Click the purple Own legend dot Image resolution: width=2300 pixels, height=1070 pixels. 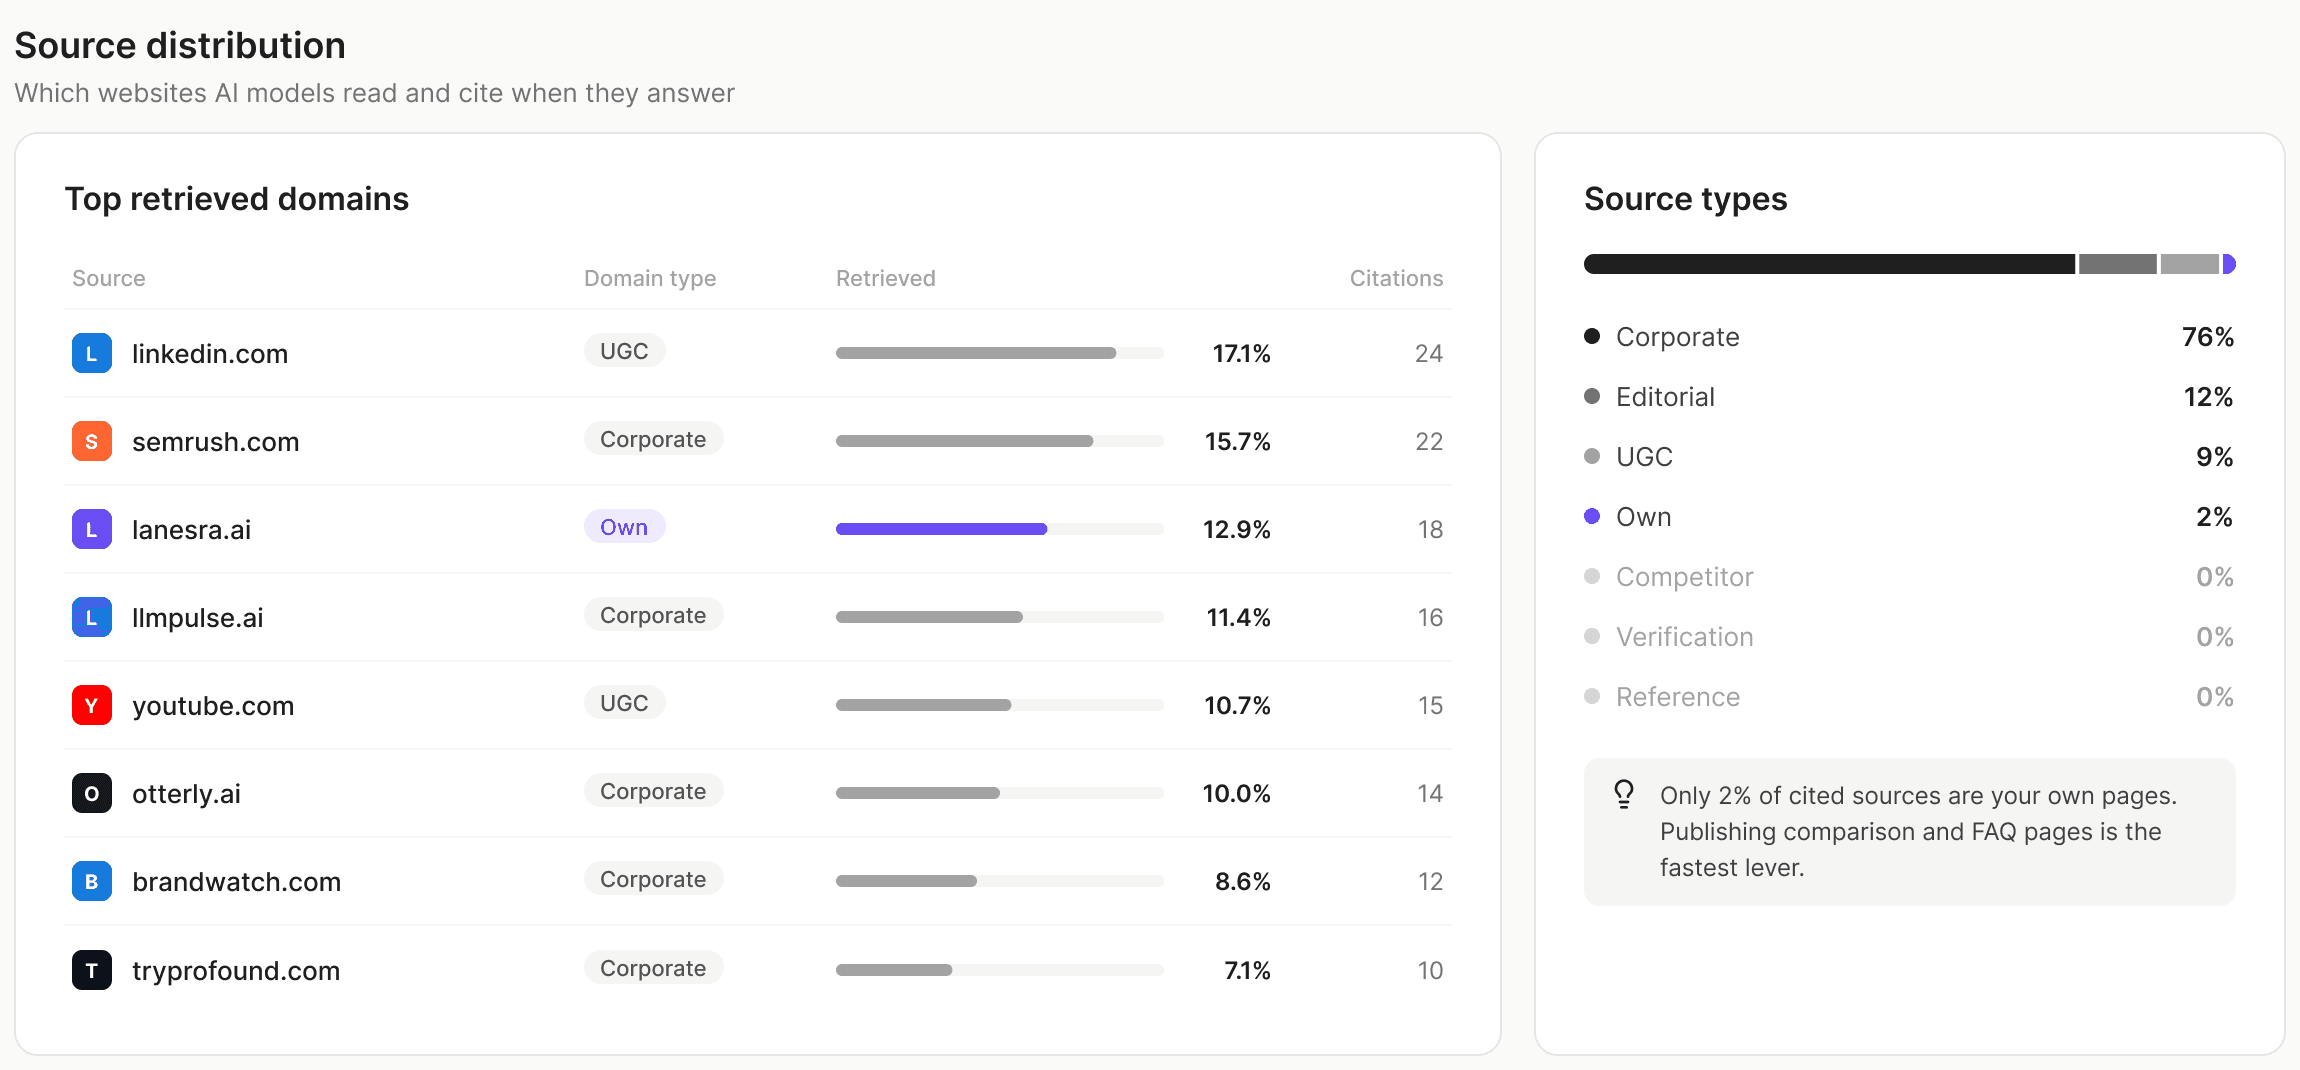pyautogui.click(x=1592, y=516)
